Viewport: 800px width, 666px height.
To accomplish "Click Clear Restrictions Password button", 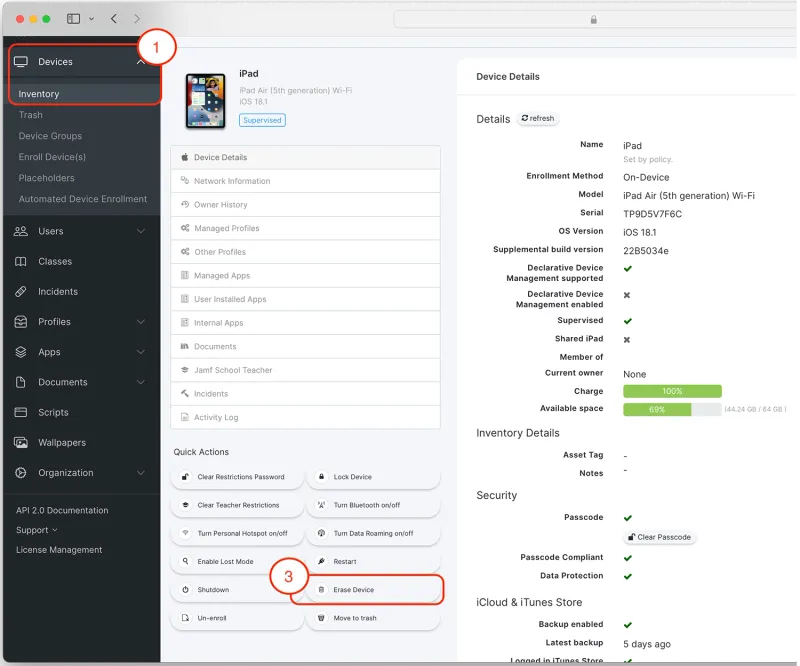I will (237, 477).
